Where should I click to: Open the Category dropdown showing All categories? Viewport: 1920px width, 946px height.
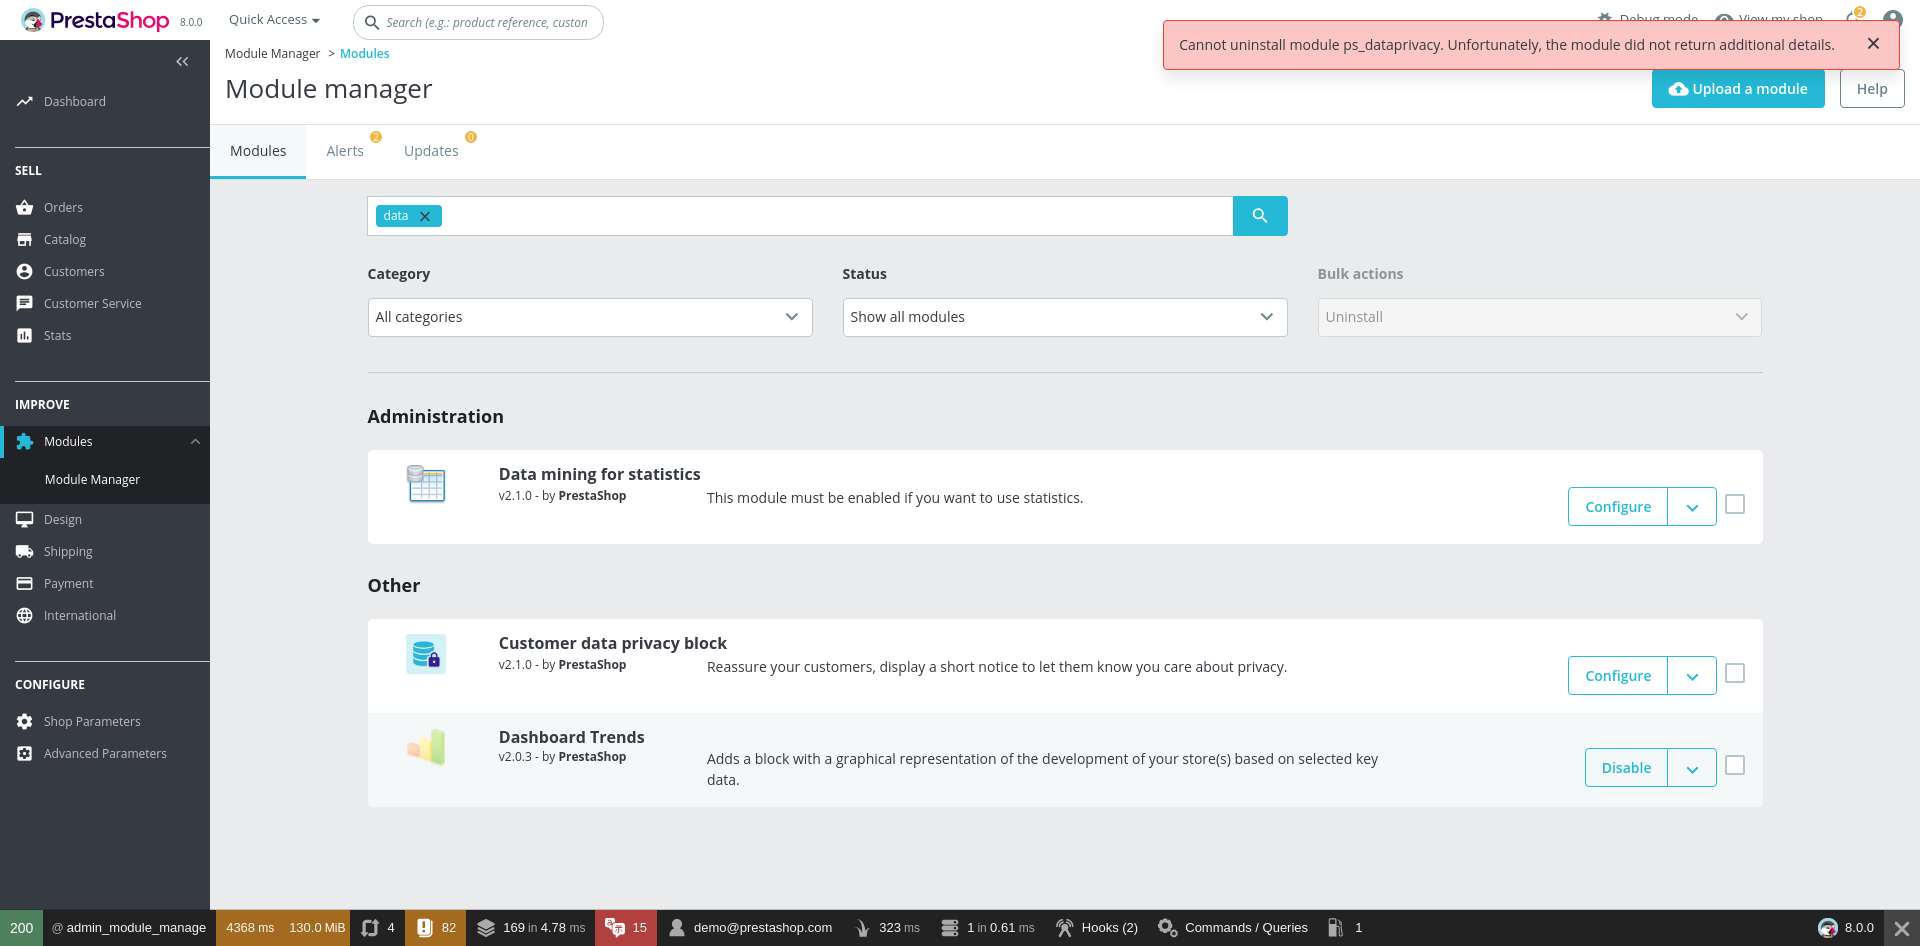pyautogui.click(x=589, y=317)
